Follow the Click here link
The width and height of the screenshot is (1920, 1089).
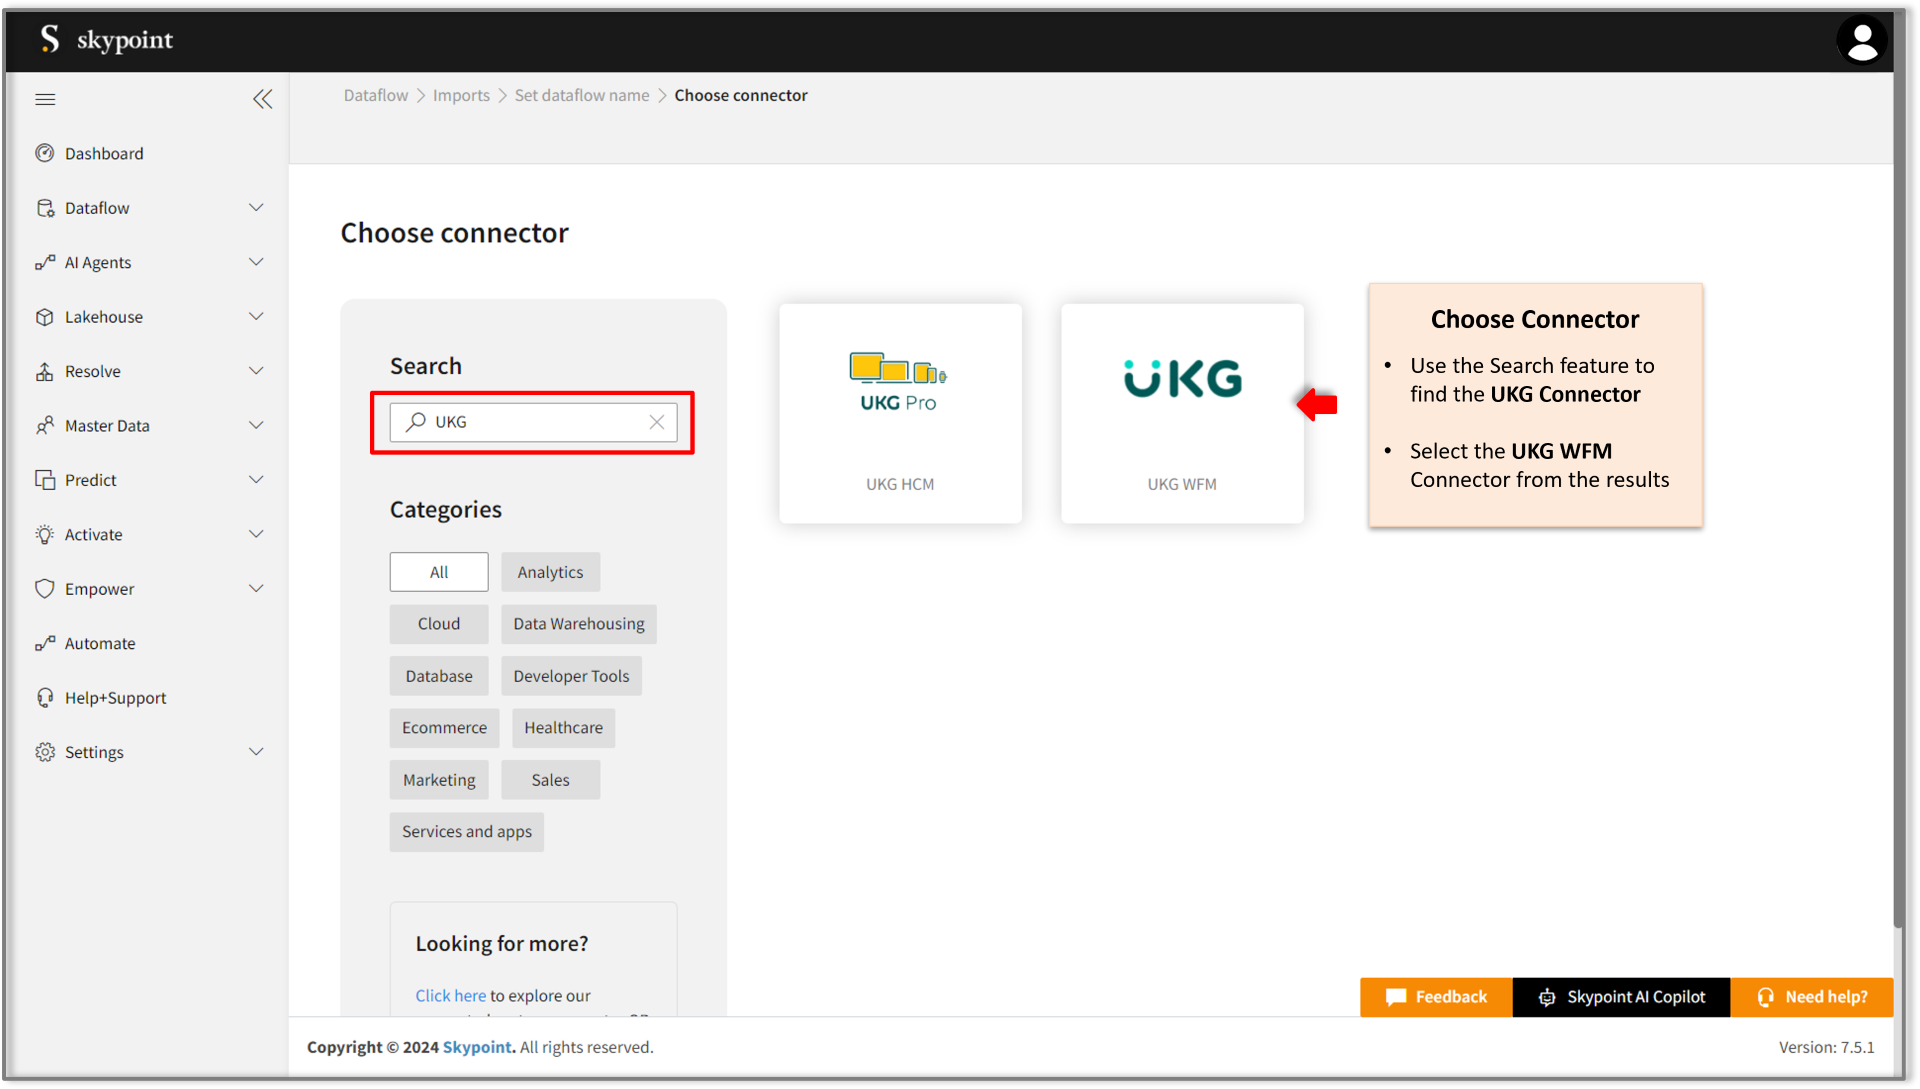[450, 996]
